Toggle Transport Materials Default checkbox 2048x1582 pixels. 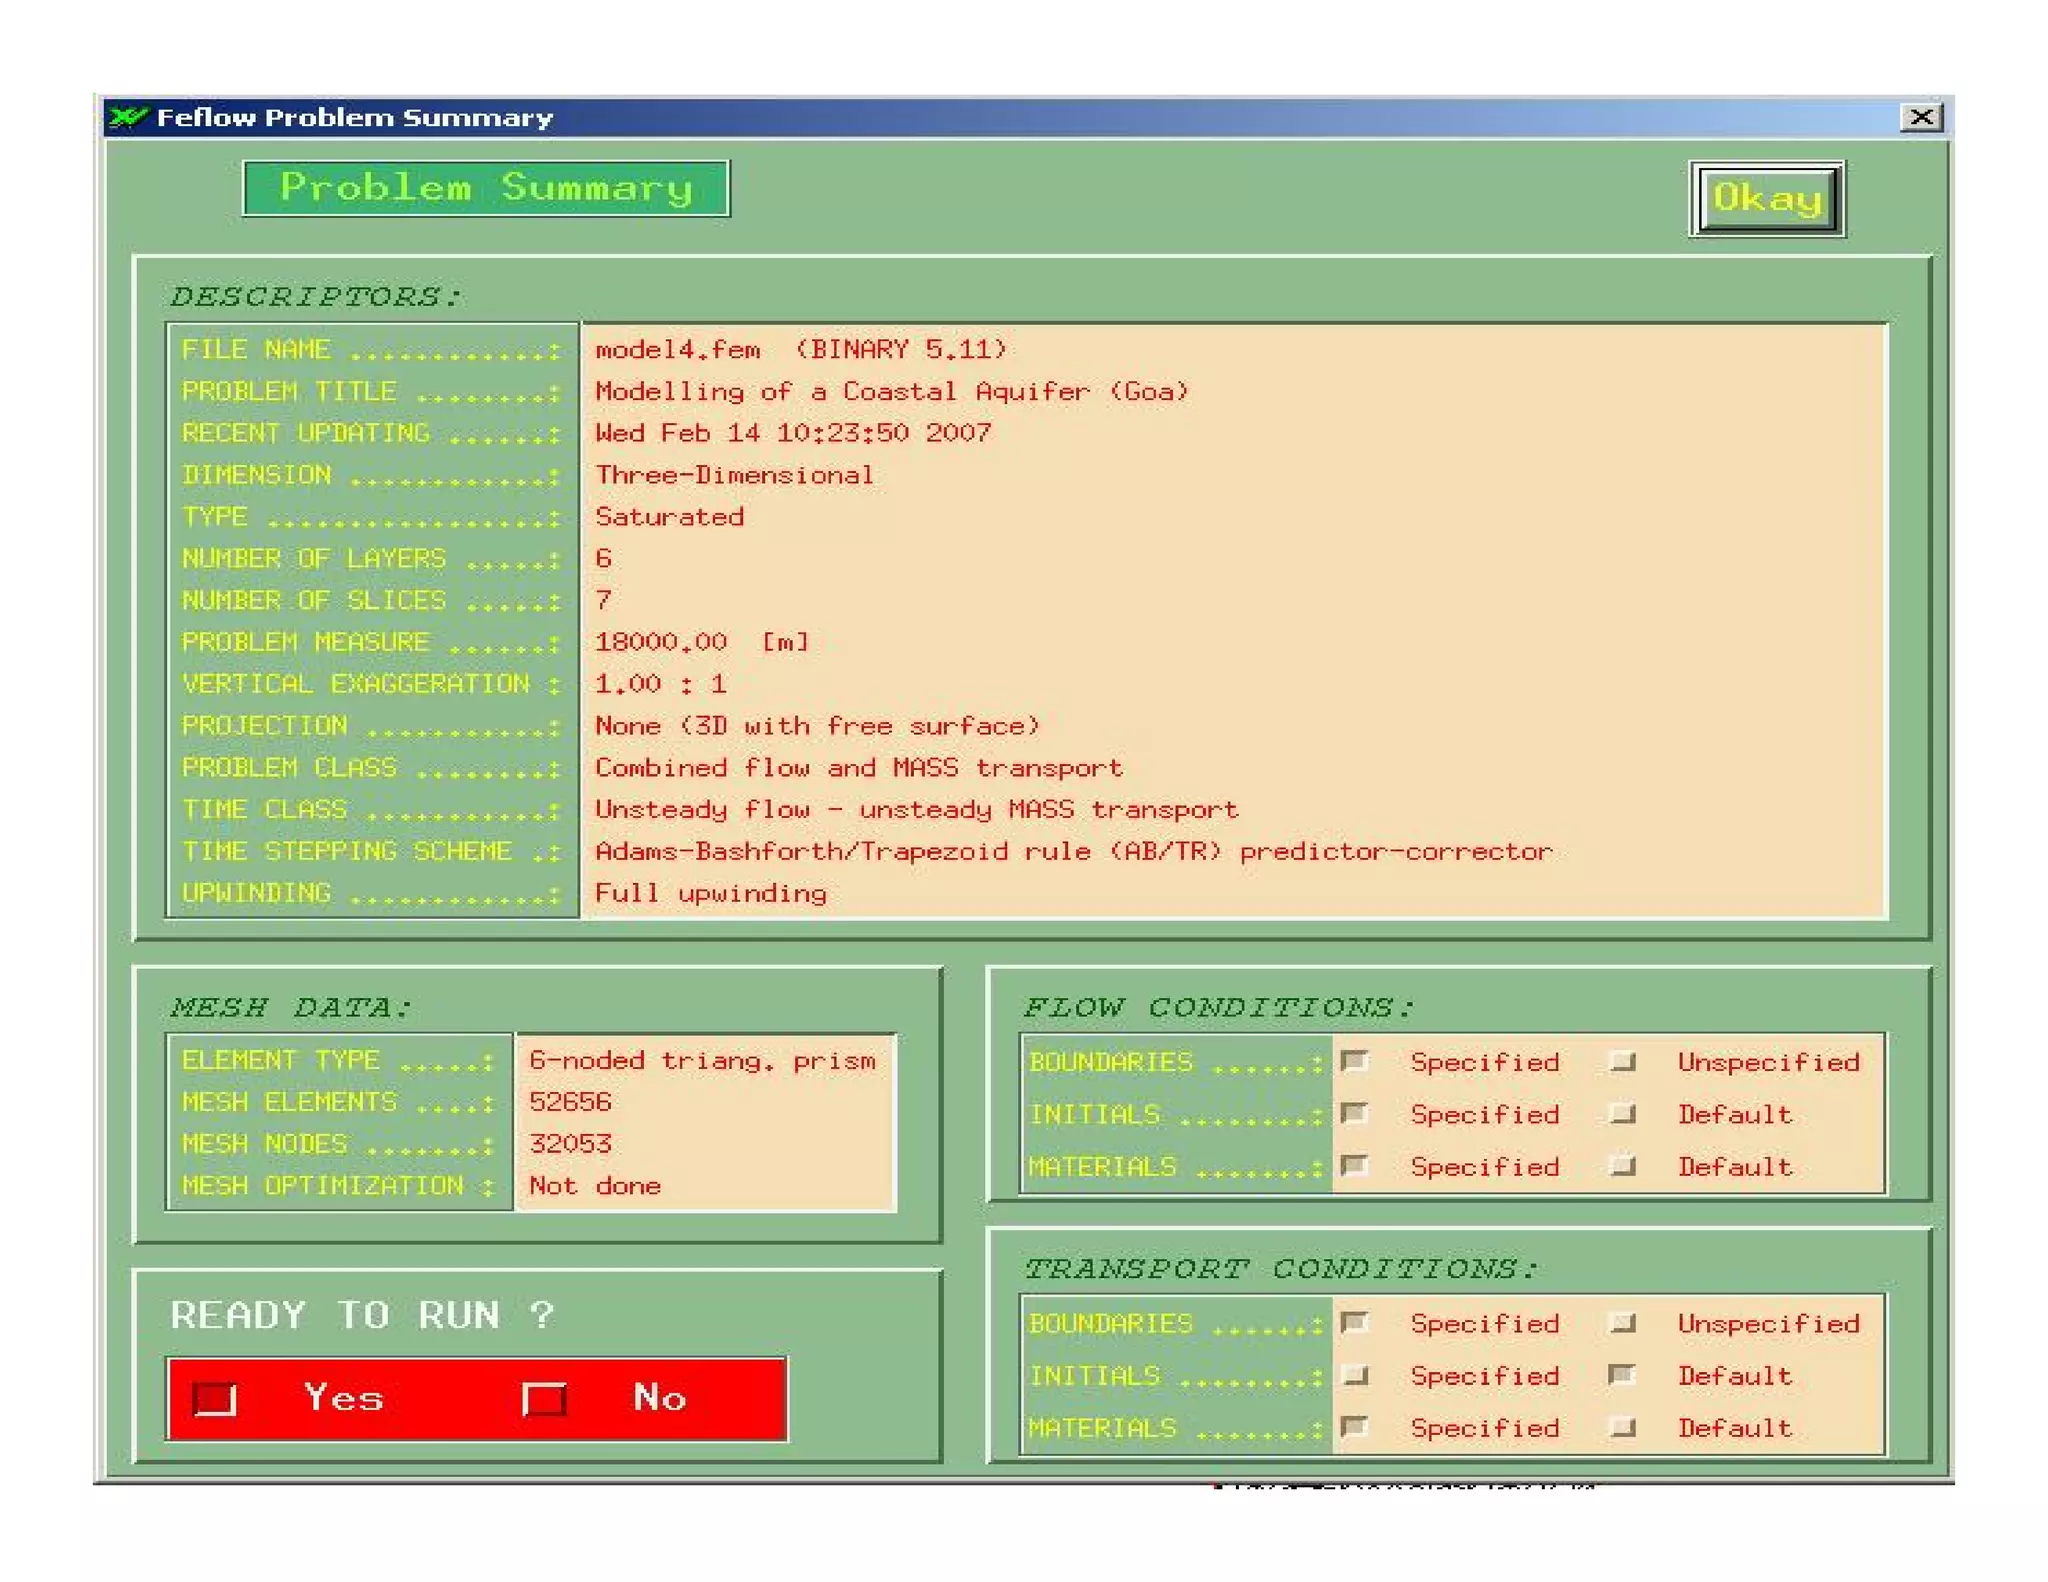click(1623, 1427)
